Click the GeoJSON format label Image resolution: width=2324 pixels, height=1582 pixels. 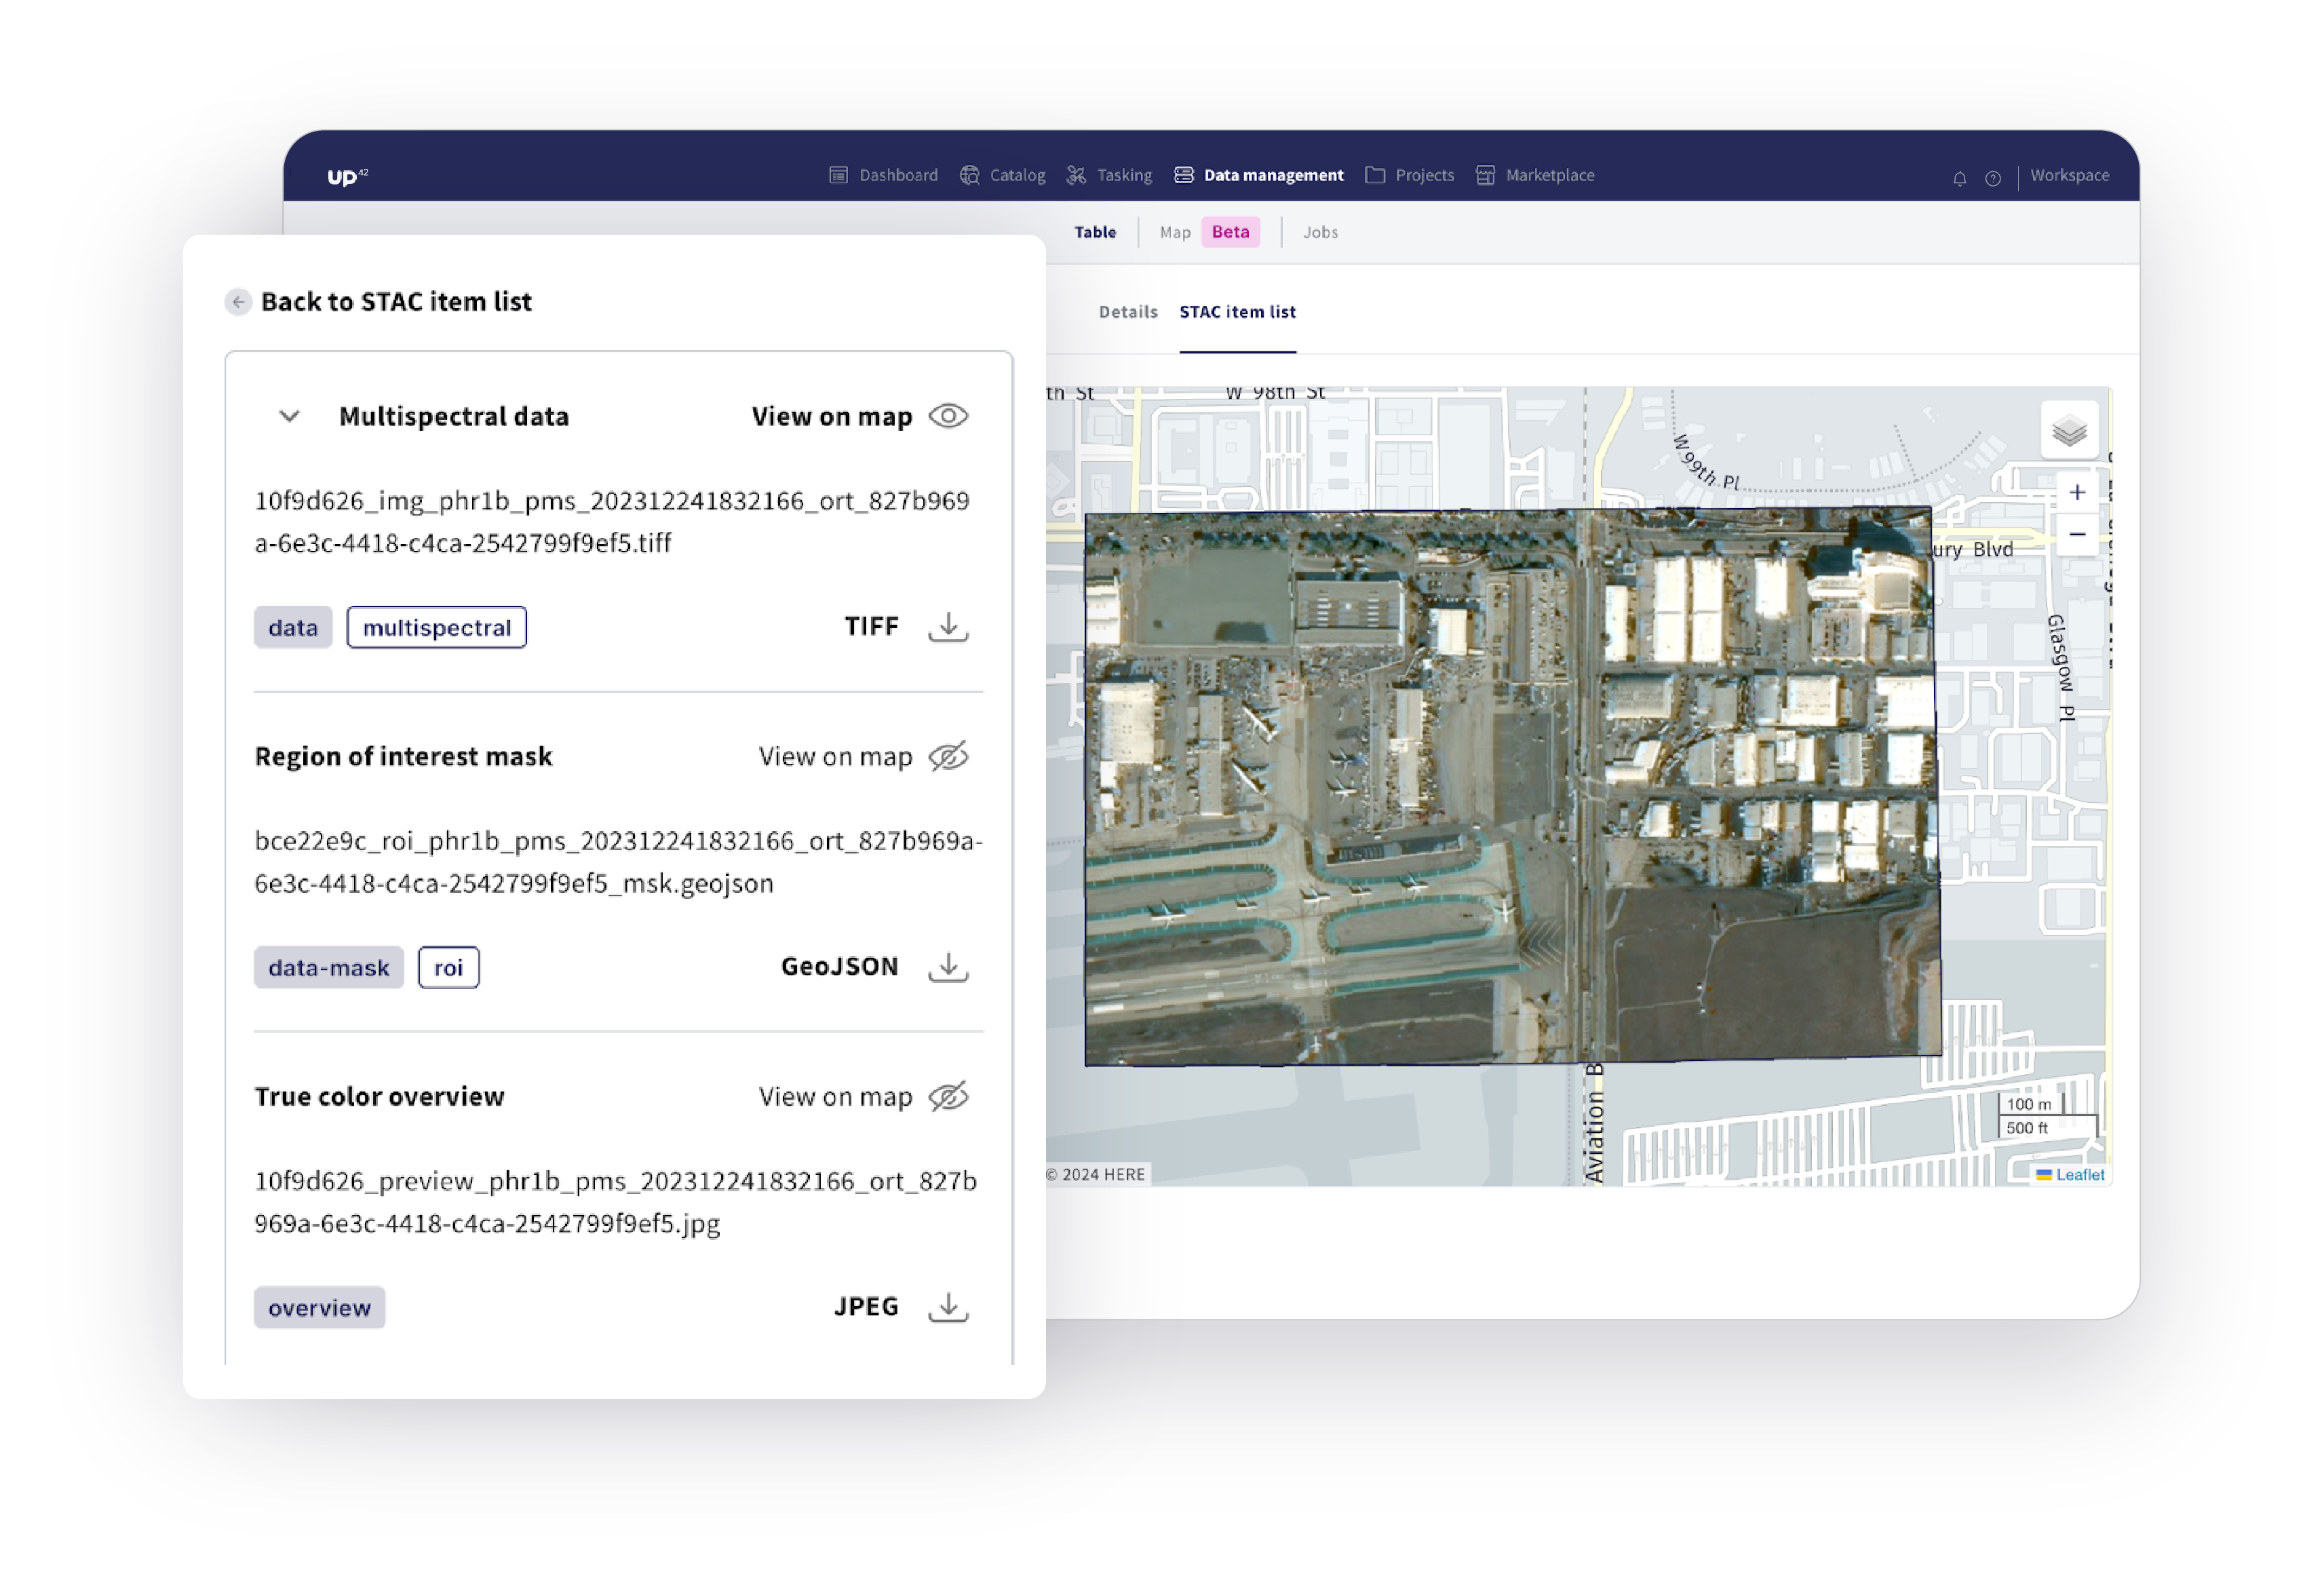point(839,967)
